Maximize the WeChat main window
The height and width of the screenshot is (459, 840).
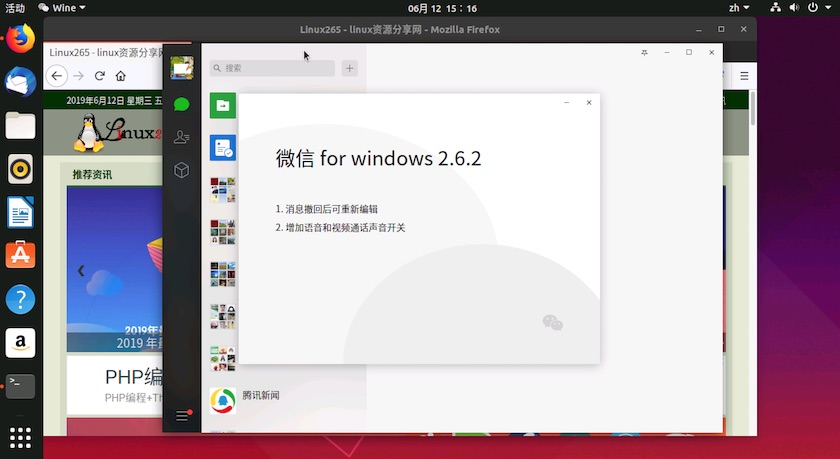689,52
